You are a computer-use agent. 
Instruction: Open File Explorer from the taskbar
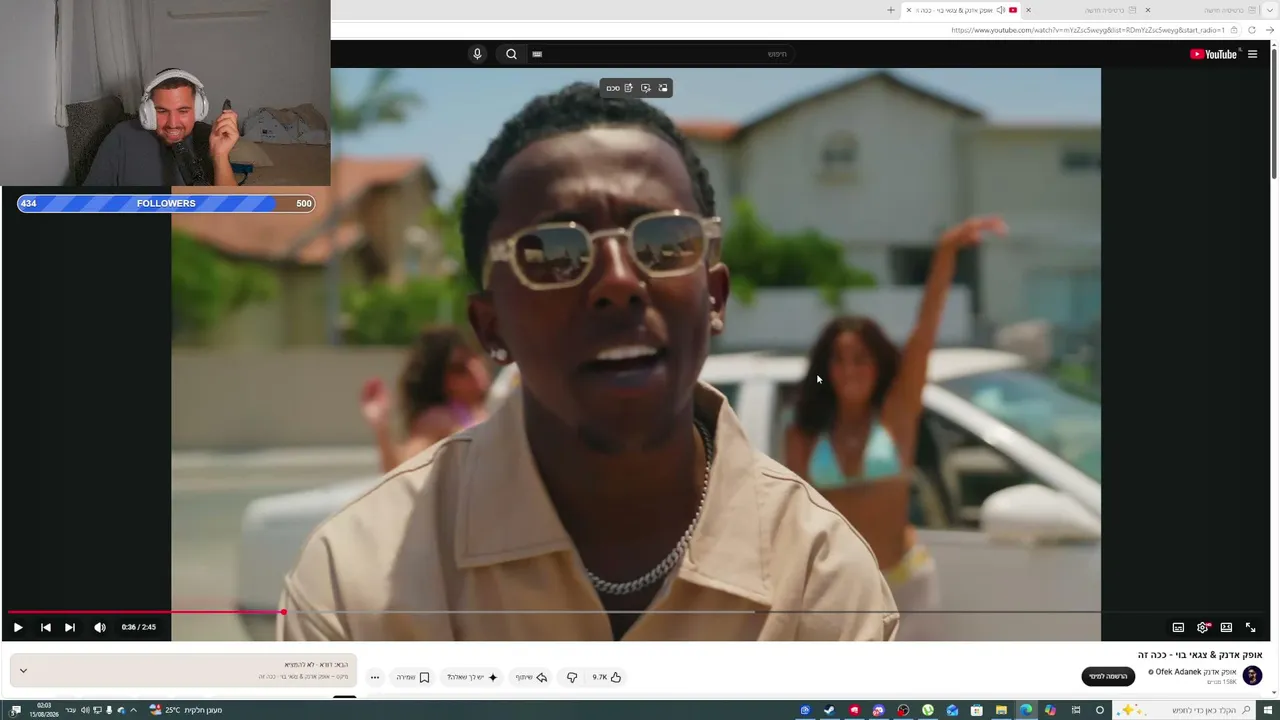pyautogui.click(x=1001, y=710)
